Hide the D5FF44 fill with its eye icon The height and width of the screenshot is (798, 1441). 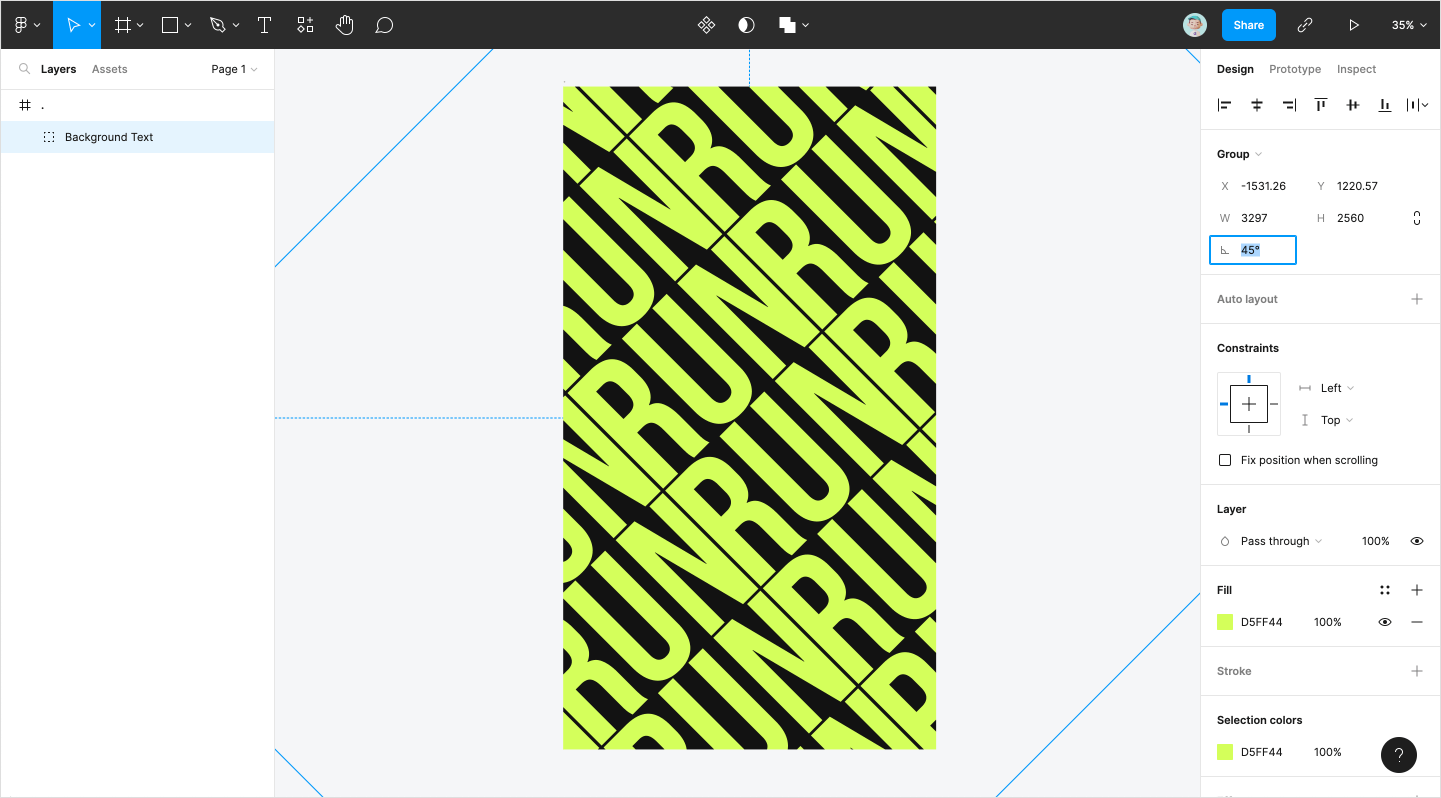(x=1385, y=622)
